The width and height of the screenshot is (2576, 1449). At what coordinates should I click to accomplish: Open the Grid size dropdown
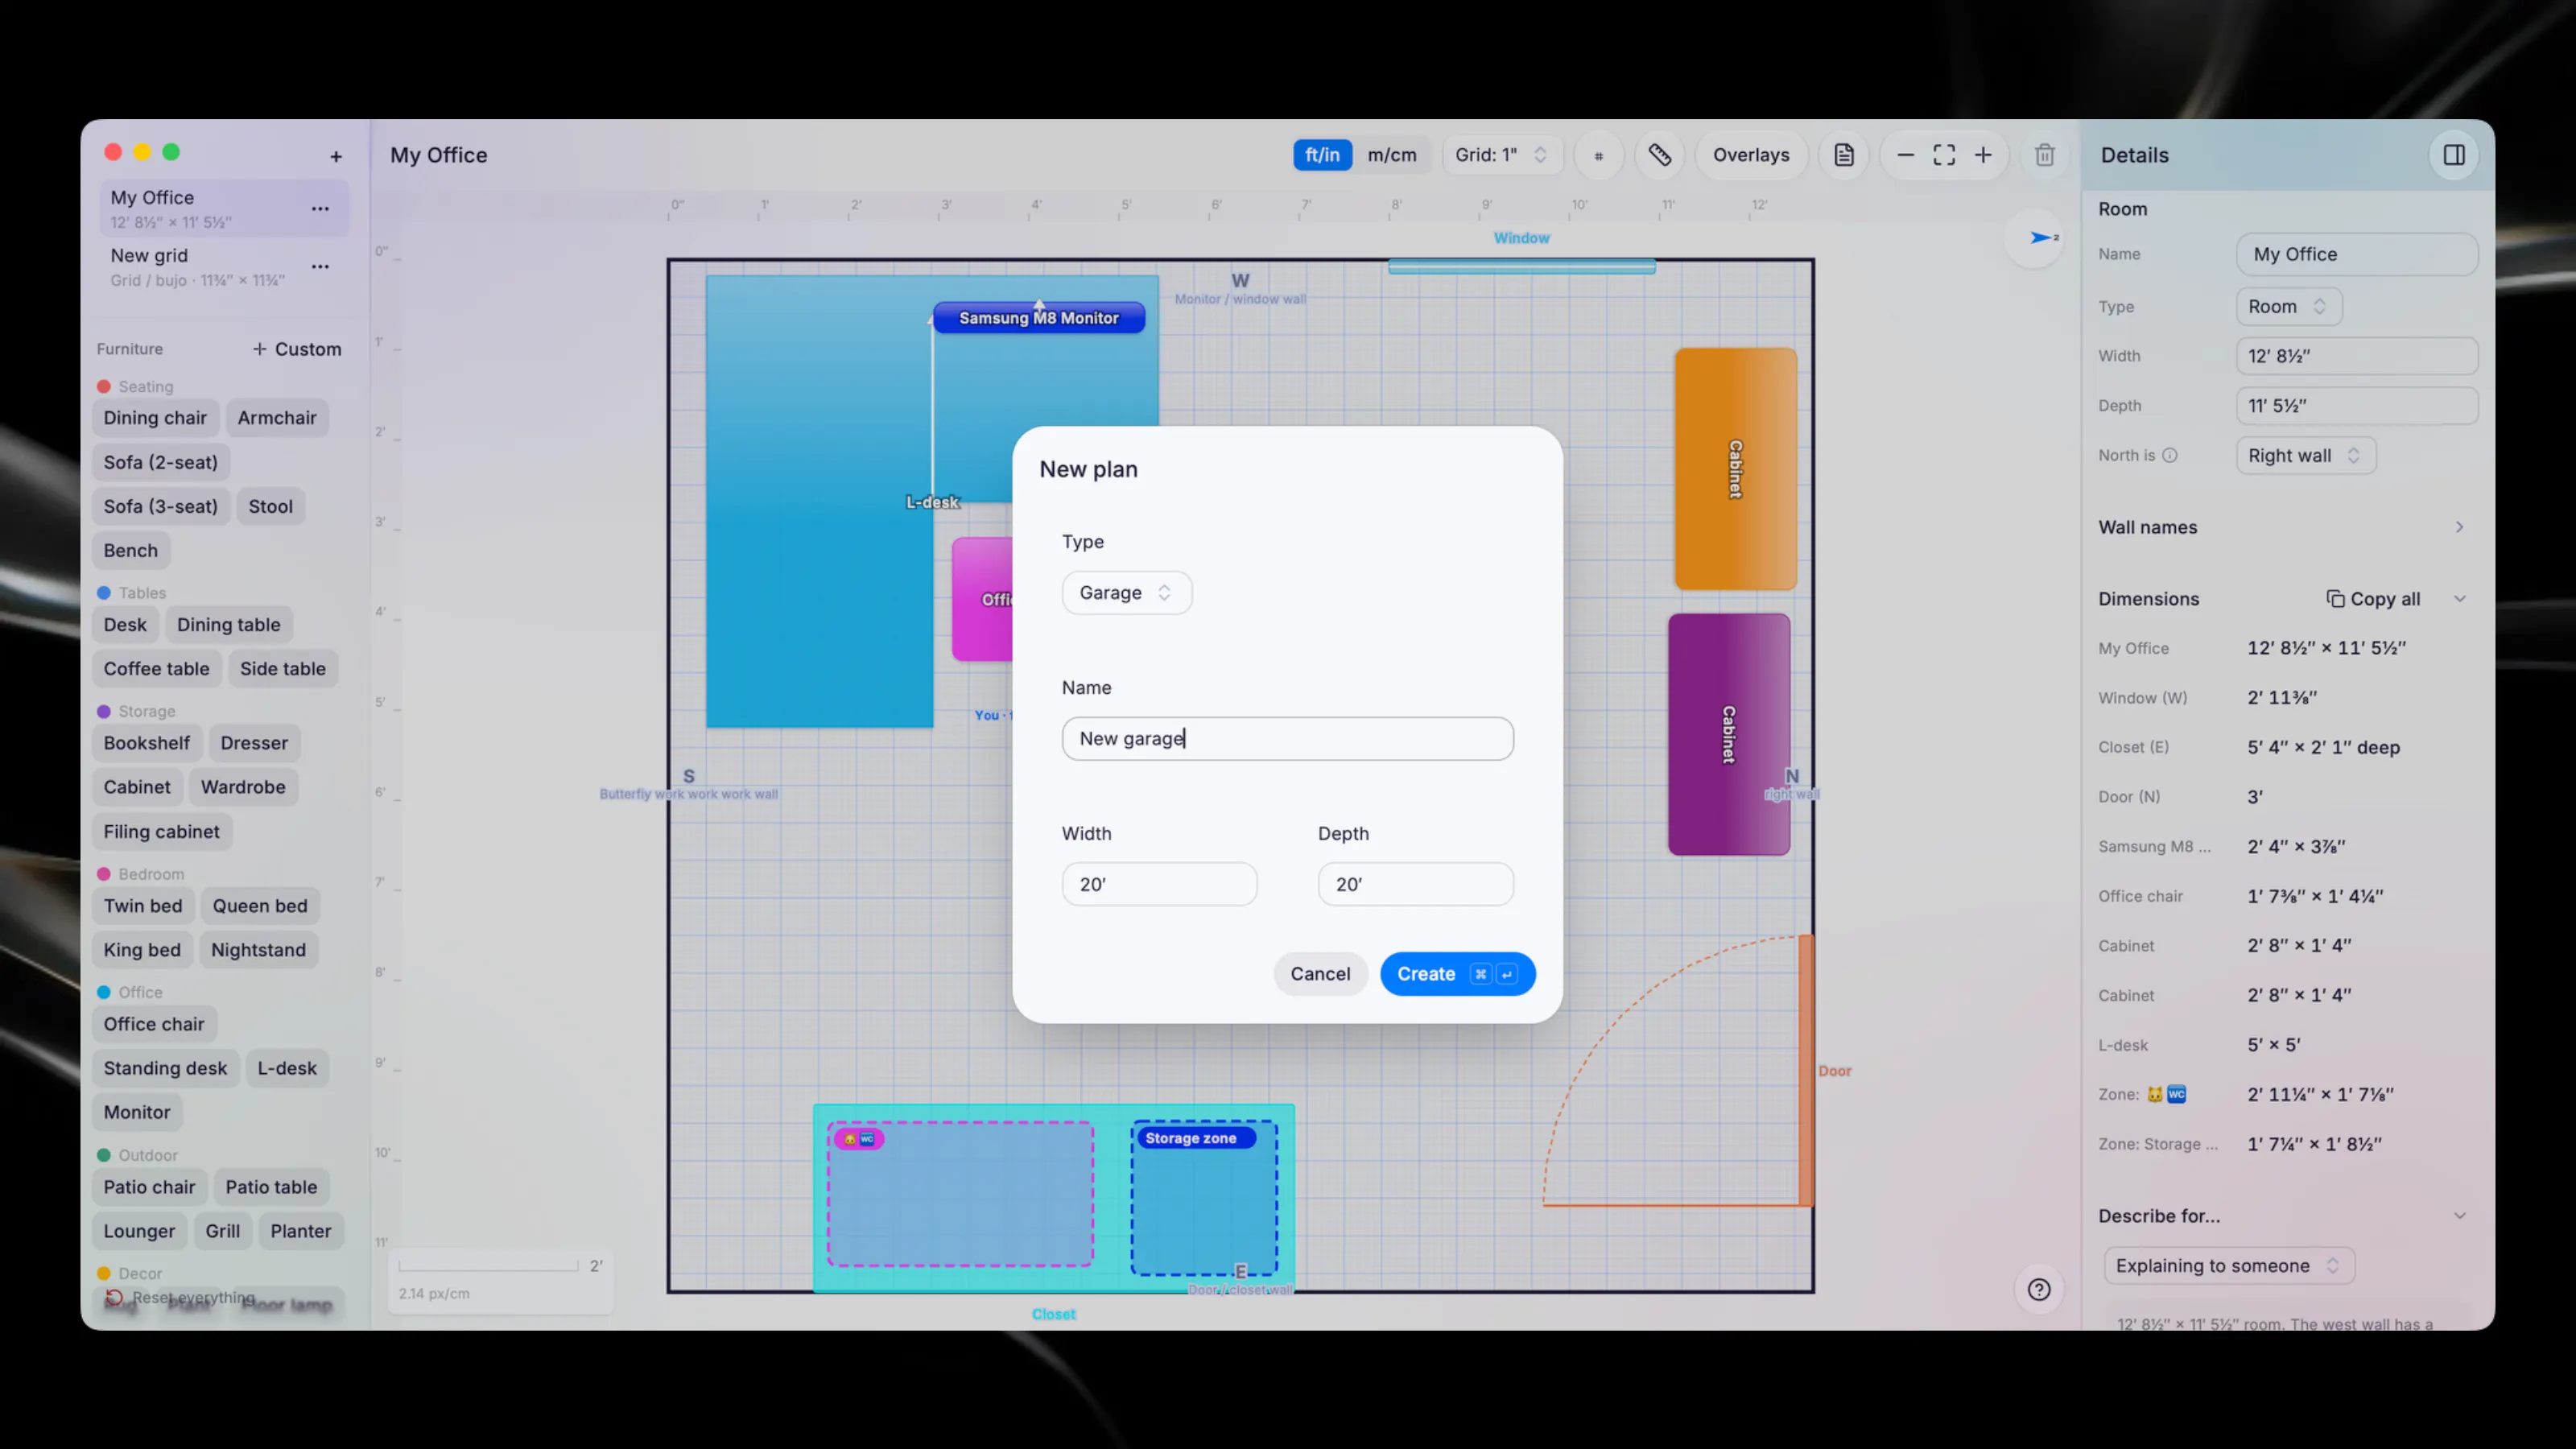1502,155
